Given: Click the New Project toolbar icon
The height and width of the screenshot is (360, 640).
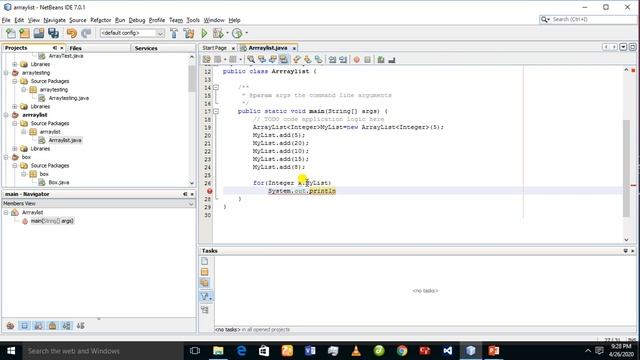Looking at the screenshot, I should coord(24,33).
